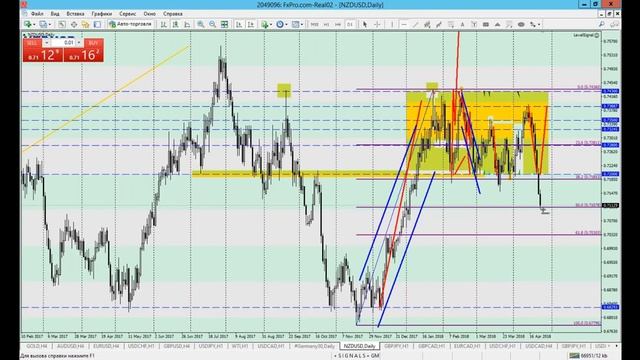This screenshot has width=640, height=360.
Task: Expand the Profiles dropdown arrow
Action: [x=49, y=24]
